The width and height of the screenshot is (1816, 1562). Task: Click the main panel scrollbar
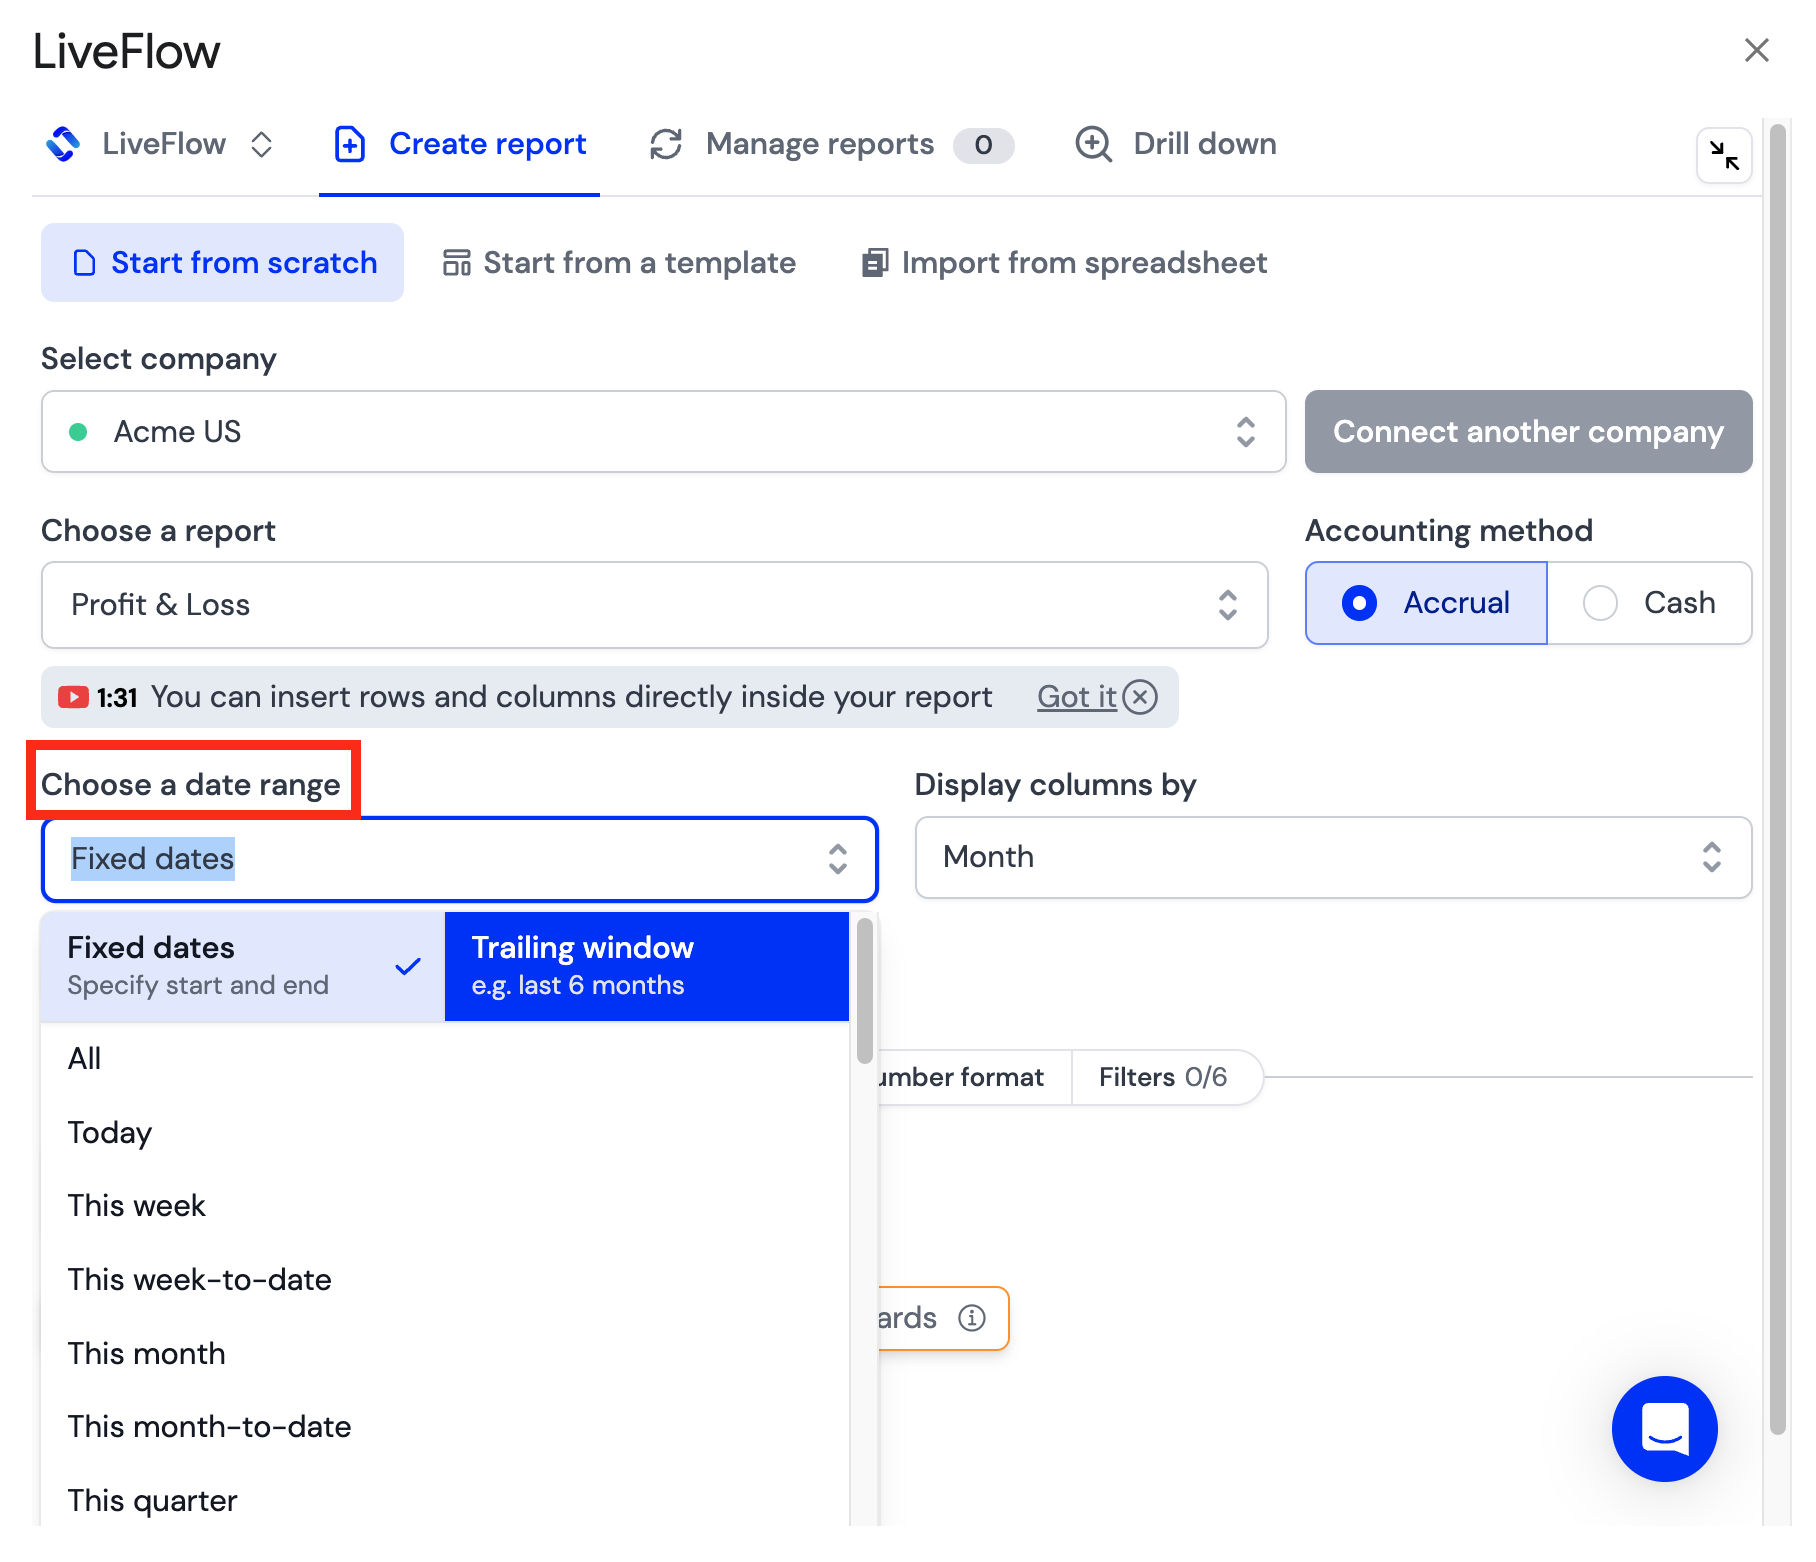(1778, 780)
